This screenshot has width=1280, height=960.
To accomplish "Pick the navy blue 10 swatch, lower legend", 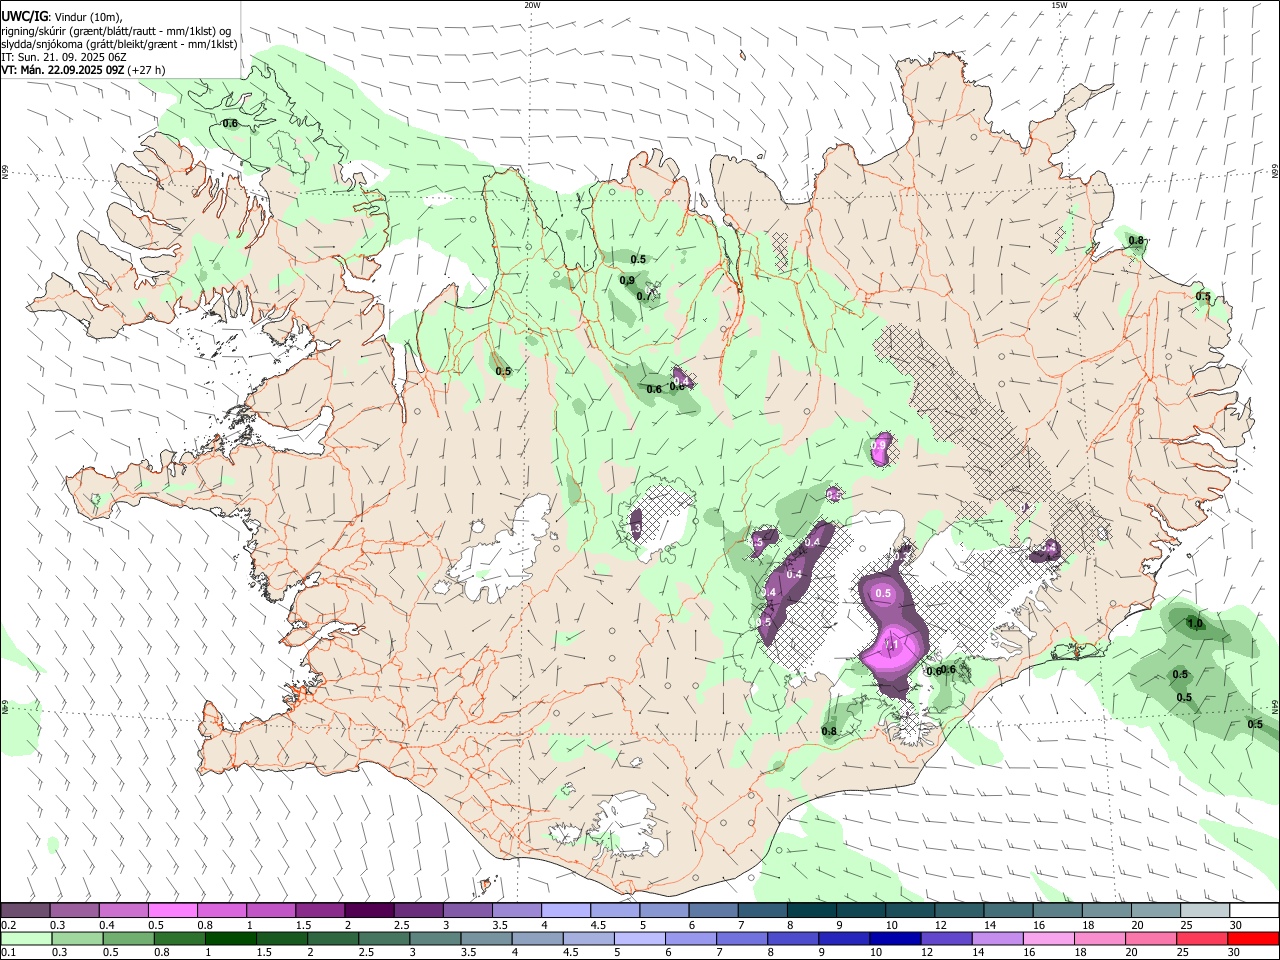I will pyautogui.click(x=895, y=938).
